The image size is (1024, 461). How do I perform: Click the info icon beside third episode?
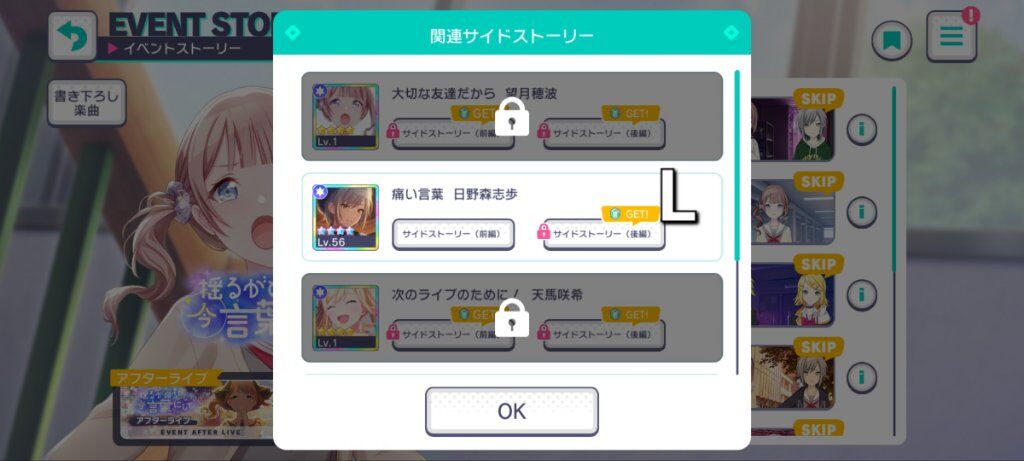(861, 294)
